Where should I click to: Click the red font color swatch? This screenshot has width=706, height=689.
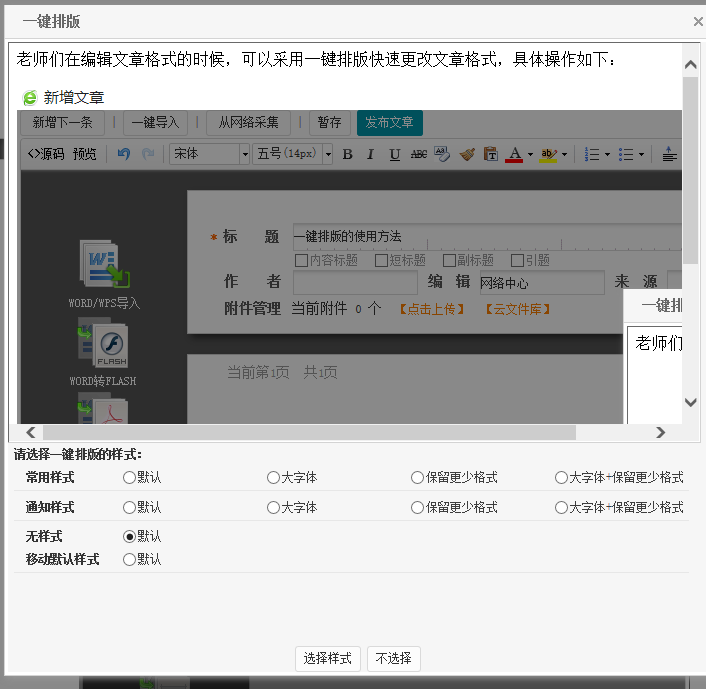pyautogui.click(x=514, y=154)
